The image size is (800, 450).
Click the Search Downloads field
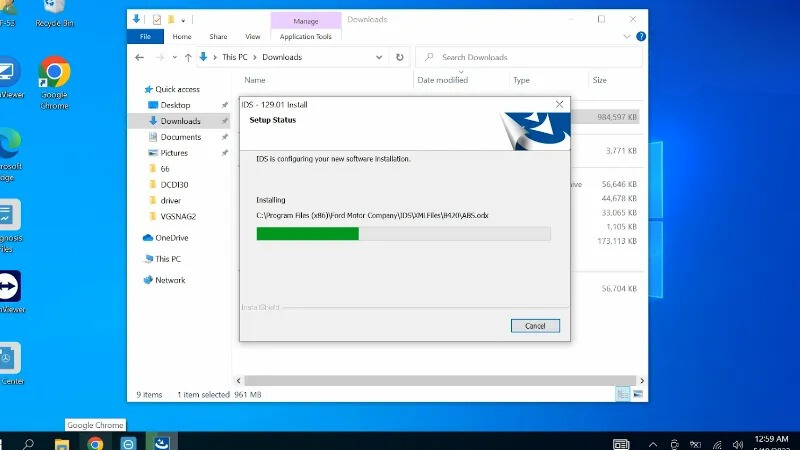pyautogui.click(x=529, y=57)
